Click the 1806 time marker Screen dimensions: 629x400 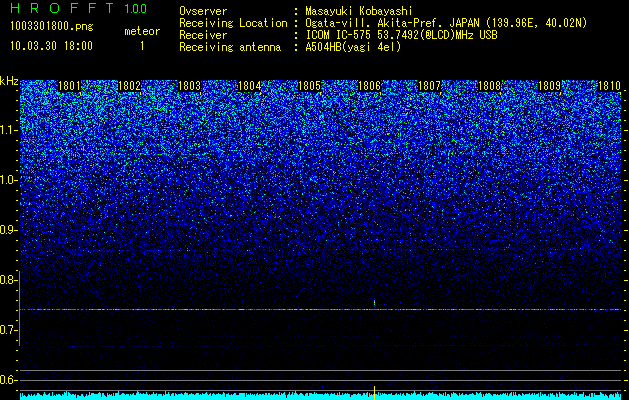(x=369, y=86)
